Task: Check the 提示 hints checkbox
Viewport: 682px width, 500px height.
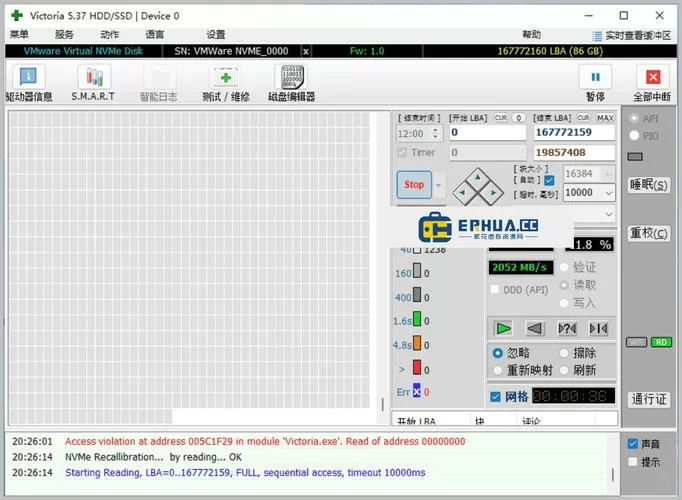Action: pyautogui.click(x=632, y=462)
